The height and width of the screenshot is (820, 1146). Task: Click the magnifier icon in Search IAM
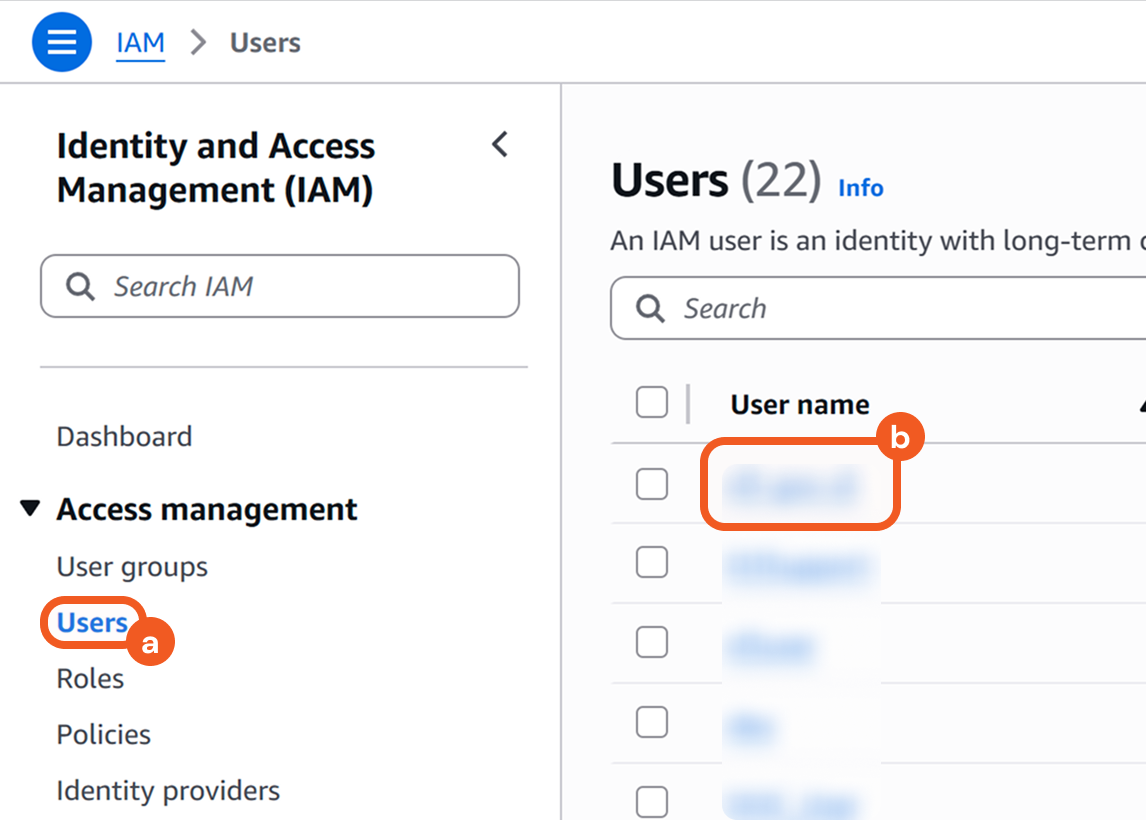[80, 287]
